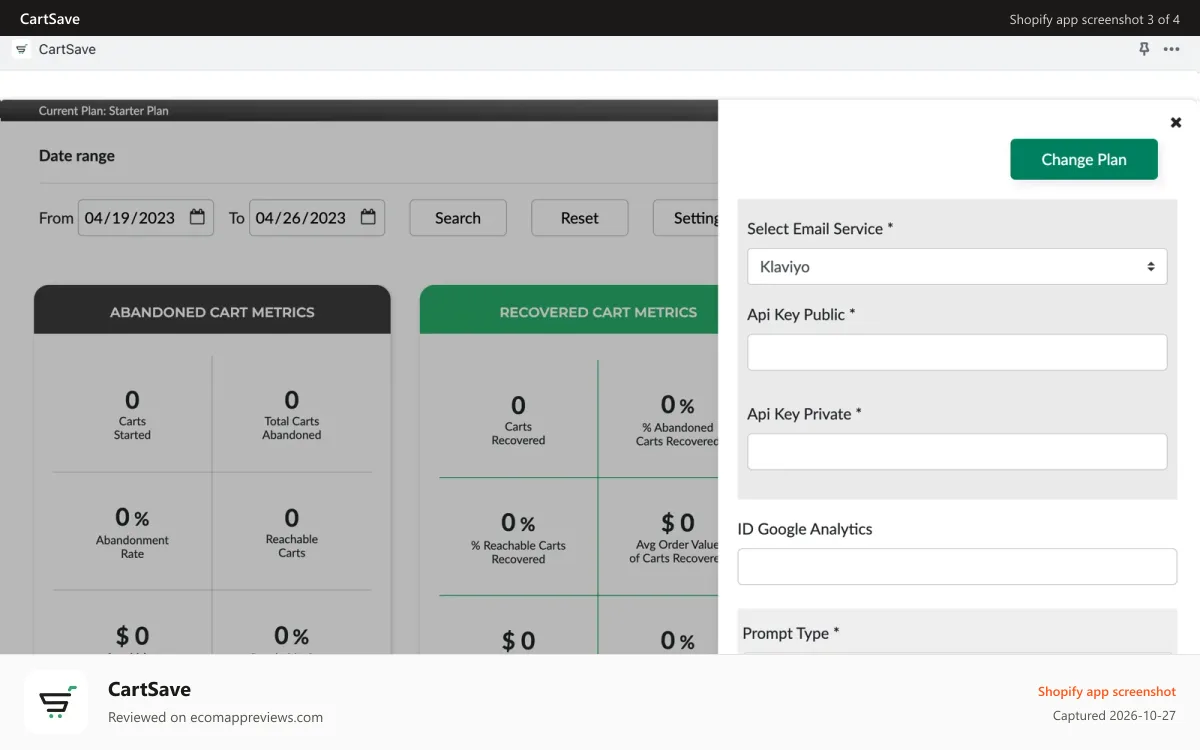This screenshot has height=750, width=1200.
Task: Click the CartSave cart logo in the app header
Action: tap(22, 49)
